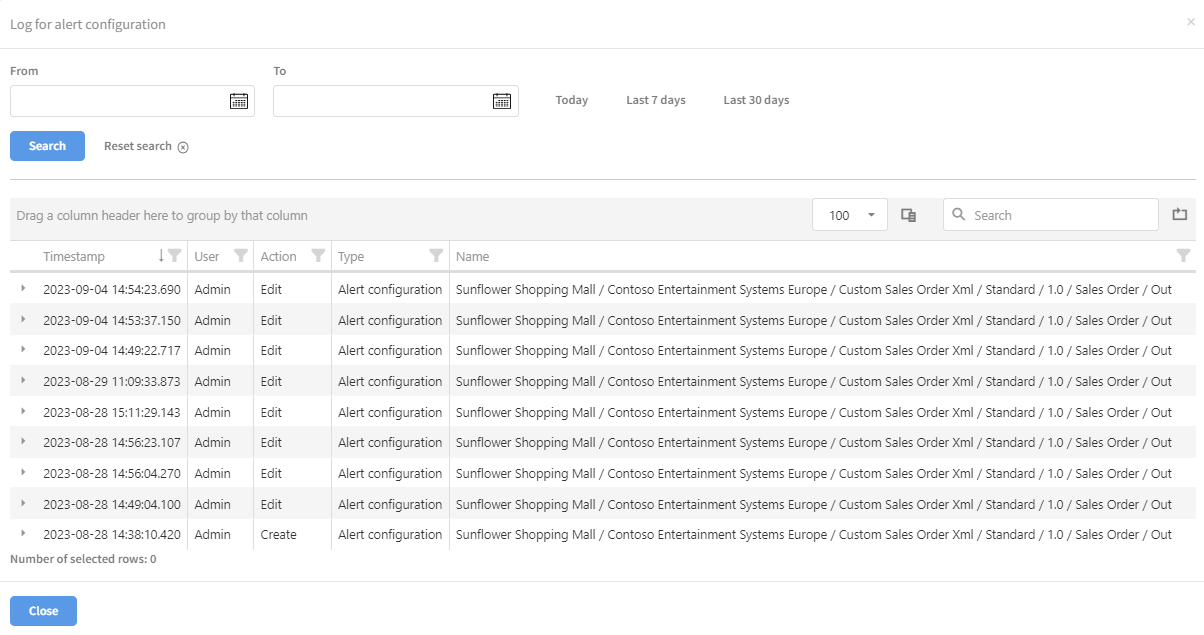Click the User column filter icon
Viewport: 1204px width, 635px height.
click(240, 256)
